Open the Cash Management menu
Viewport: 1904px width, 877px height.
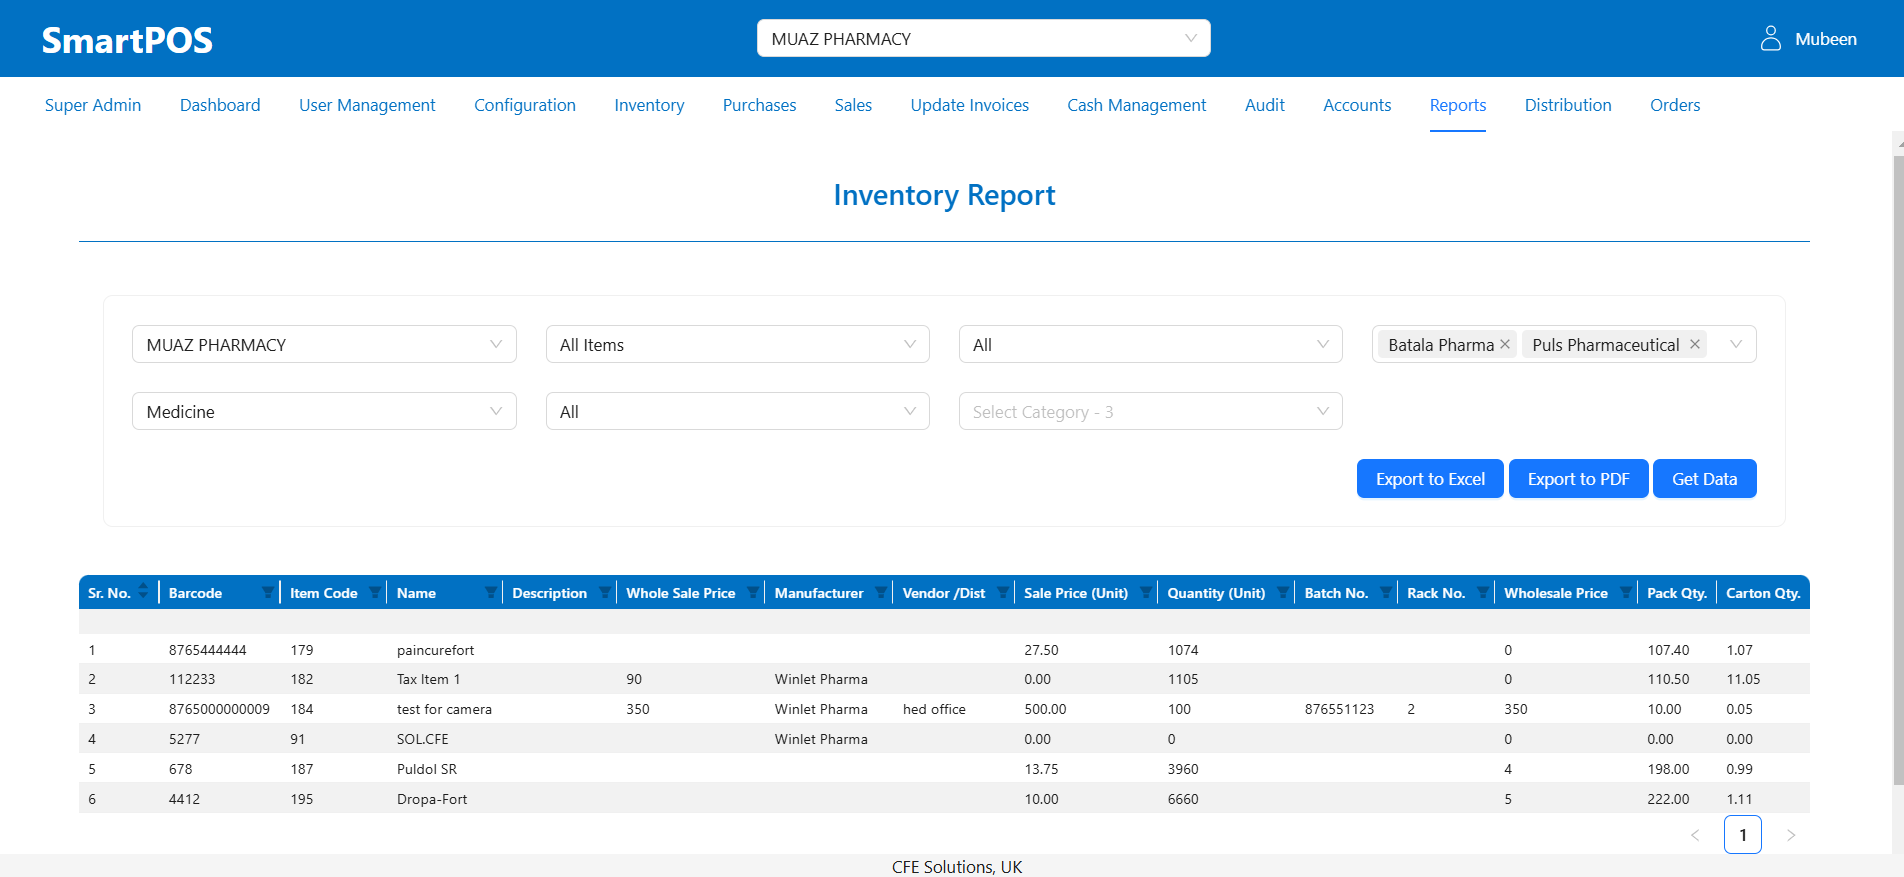(1136, 105)
